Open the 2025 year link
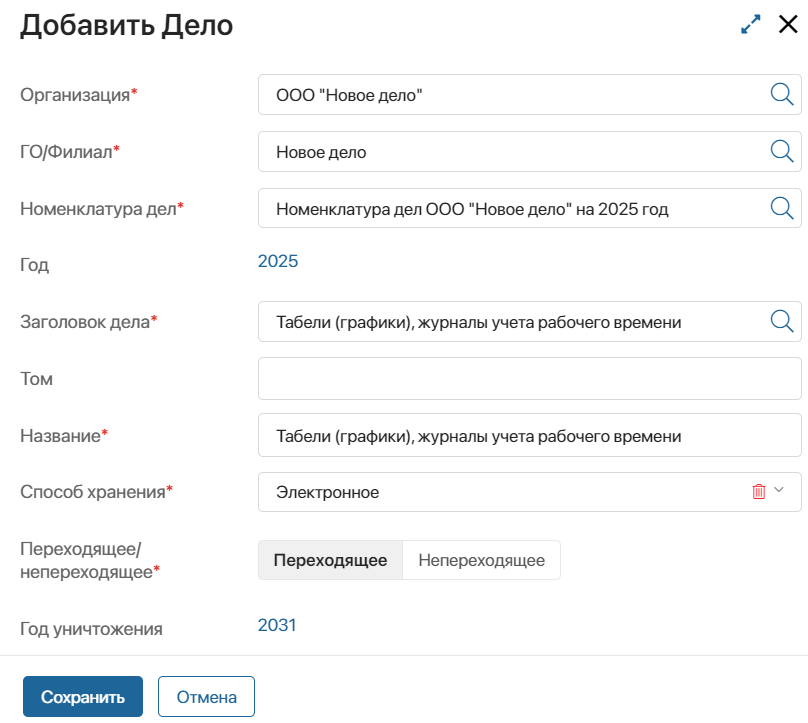Image resolution: width=808 pixels, height=723 pixels. 278,261
